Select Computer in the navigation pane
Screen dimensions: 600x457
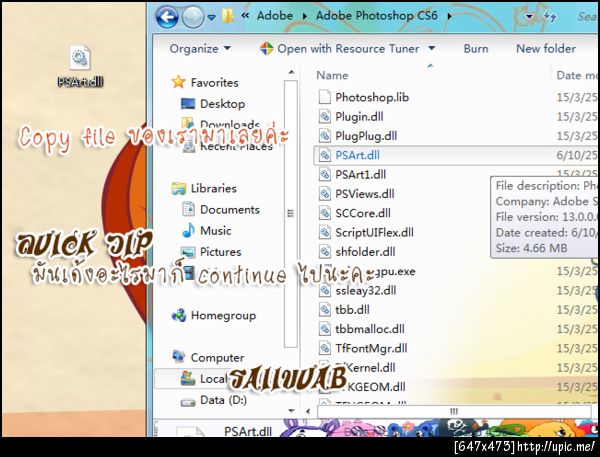[x=217, y=357]
